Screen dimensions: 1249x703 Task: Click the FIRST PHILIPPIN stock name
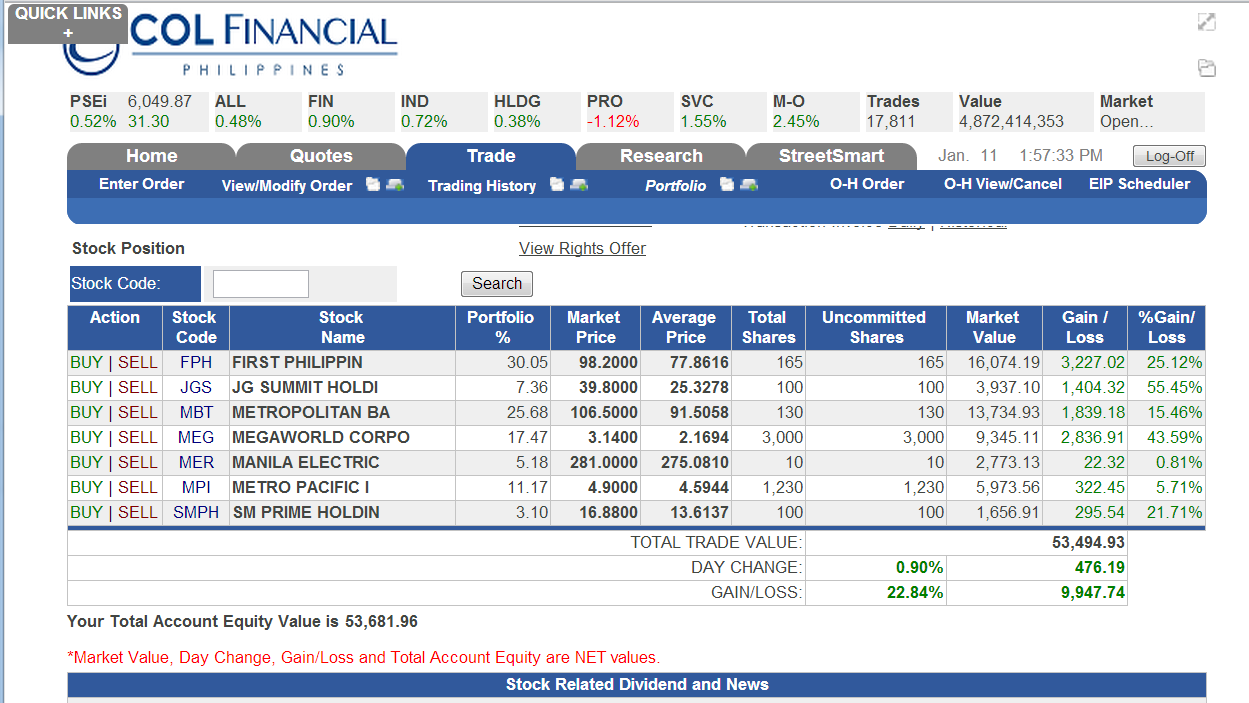pos(297,362)
